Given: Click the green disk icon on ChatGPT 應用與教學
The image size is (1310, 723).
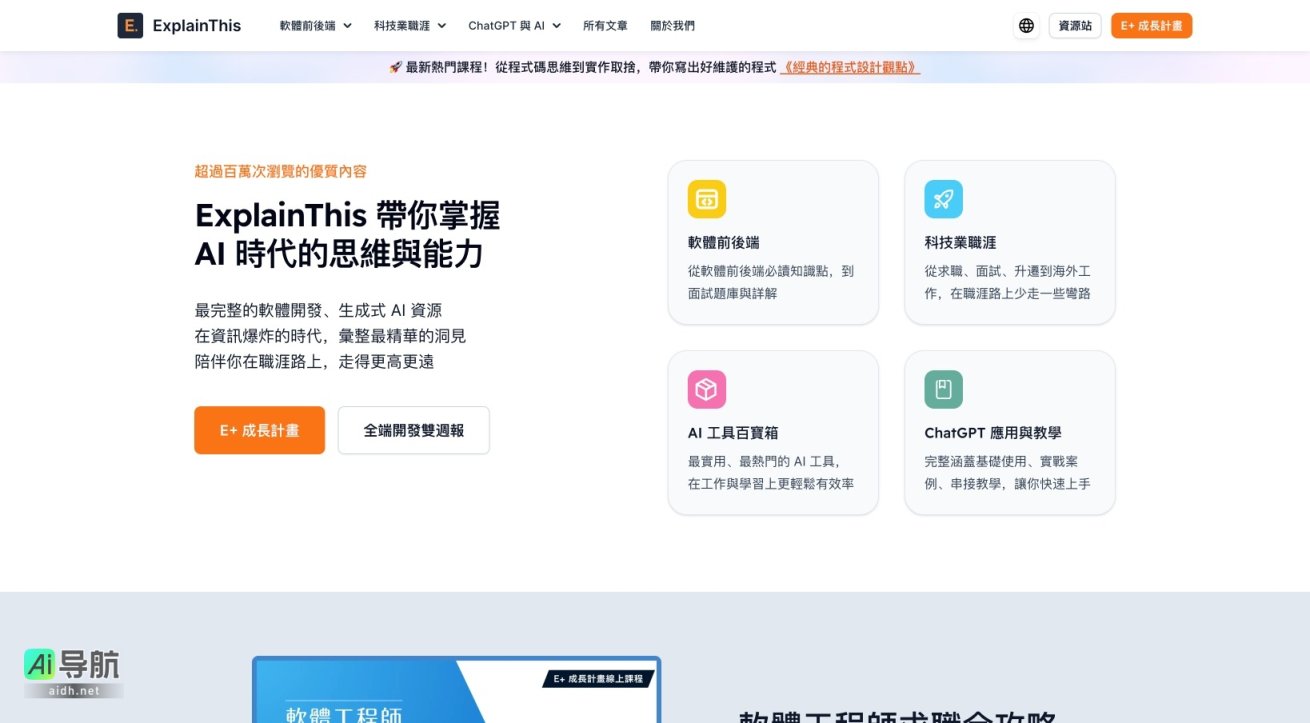Looking at the screenshot, I should [943, 389].
